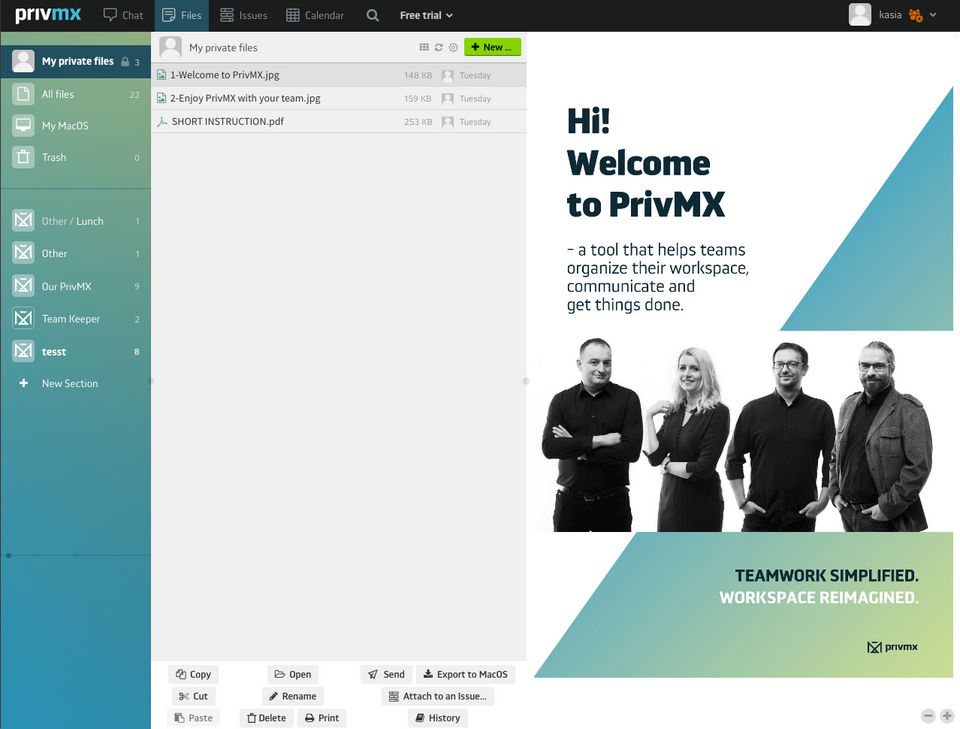Click the 148 KB size cell

(x=418, y=75)
